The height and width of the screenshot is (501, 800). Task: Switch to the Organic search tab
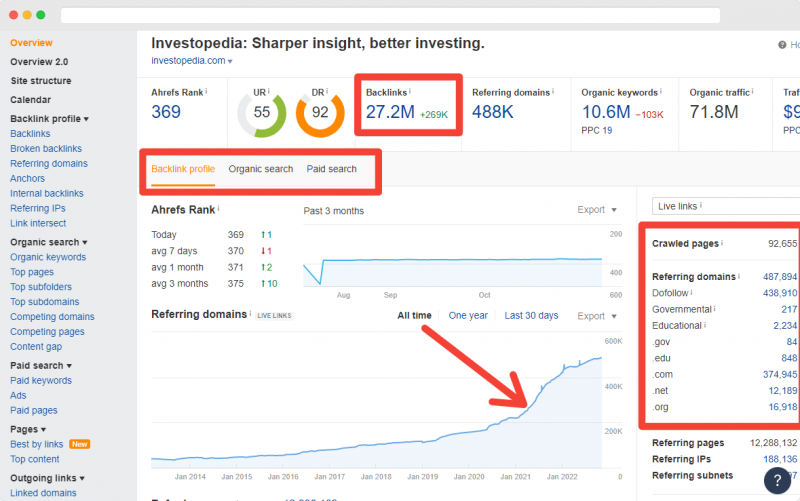(261, 169)
